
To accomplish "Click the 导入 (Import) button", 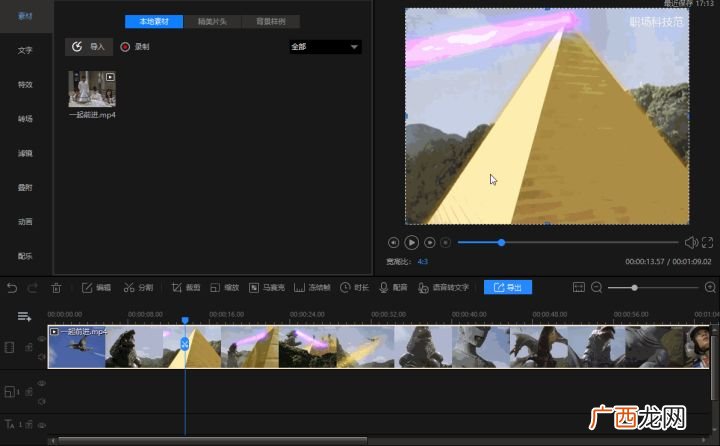I will tap(89, 47).
